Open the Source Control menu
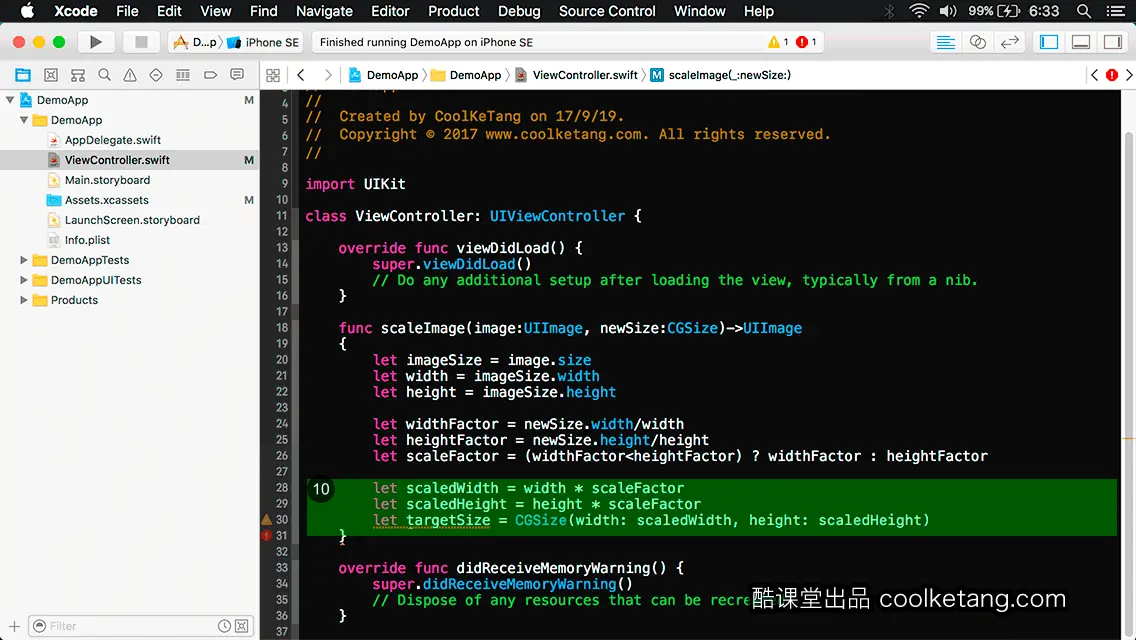The width and height of the screenshot is (1136, 640). (607, 11)
